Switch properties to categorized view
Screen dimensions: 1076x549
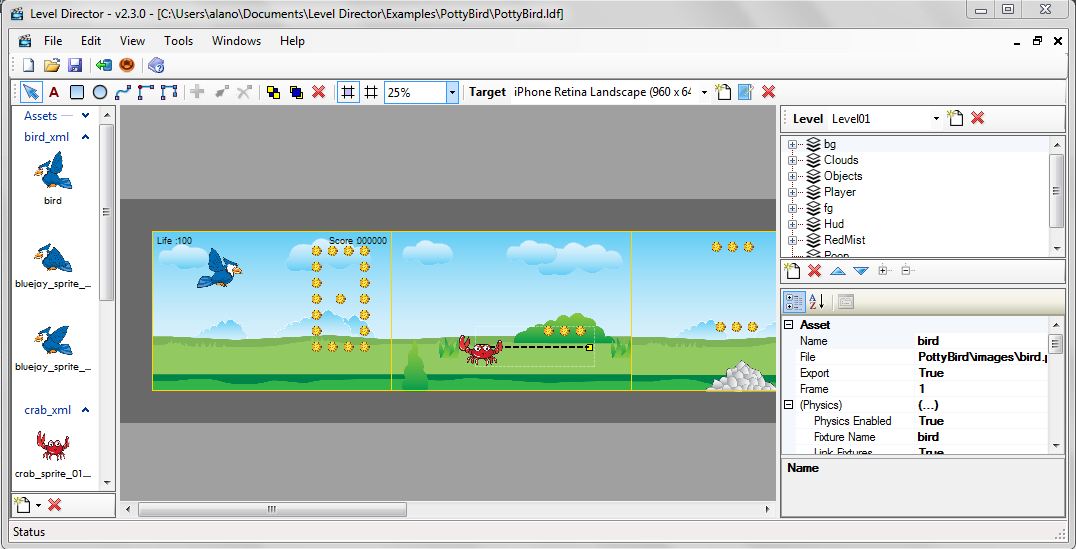click(x=794, y=301)
